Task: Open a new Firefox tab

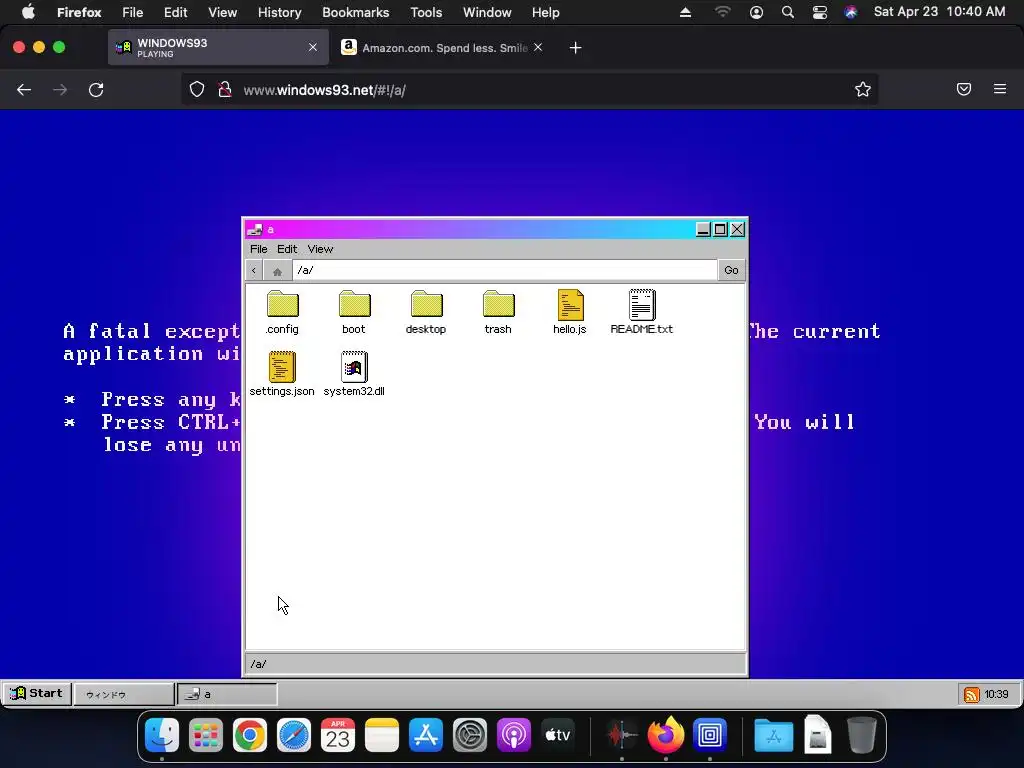Action: tap(575, 48)
